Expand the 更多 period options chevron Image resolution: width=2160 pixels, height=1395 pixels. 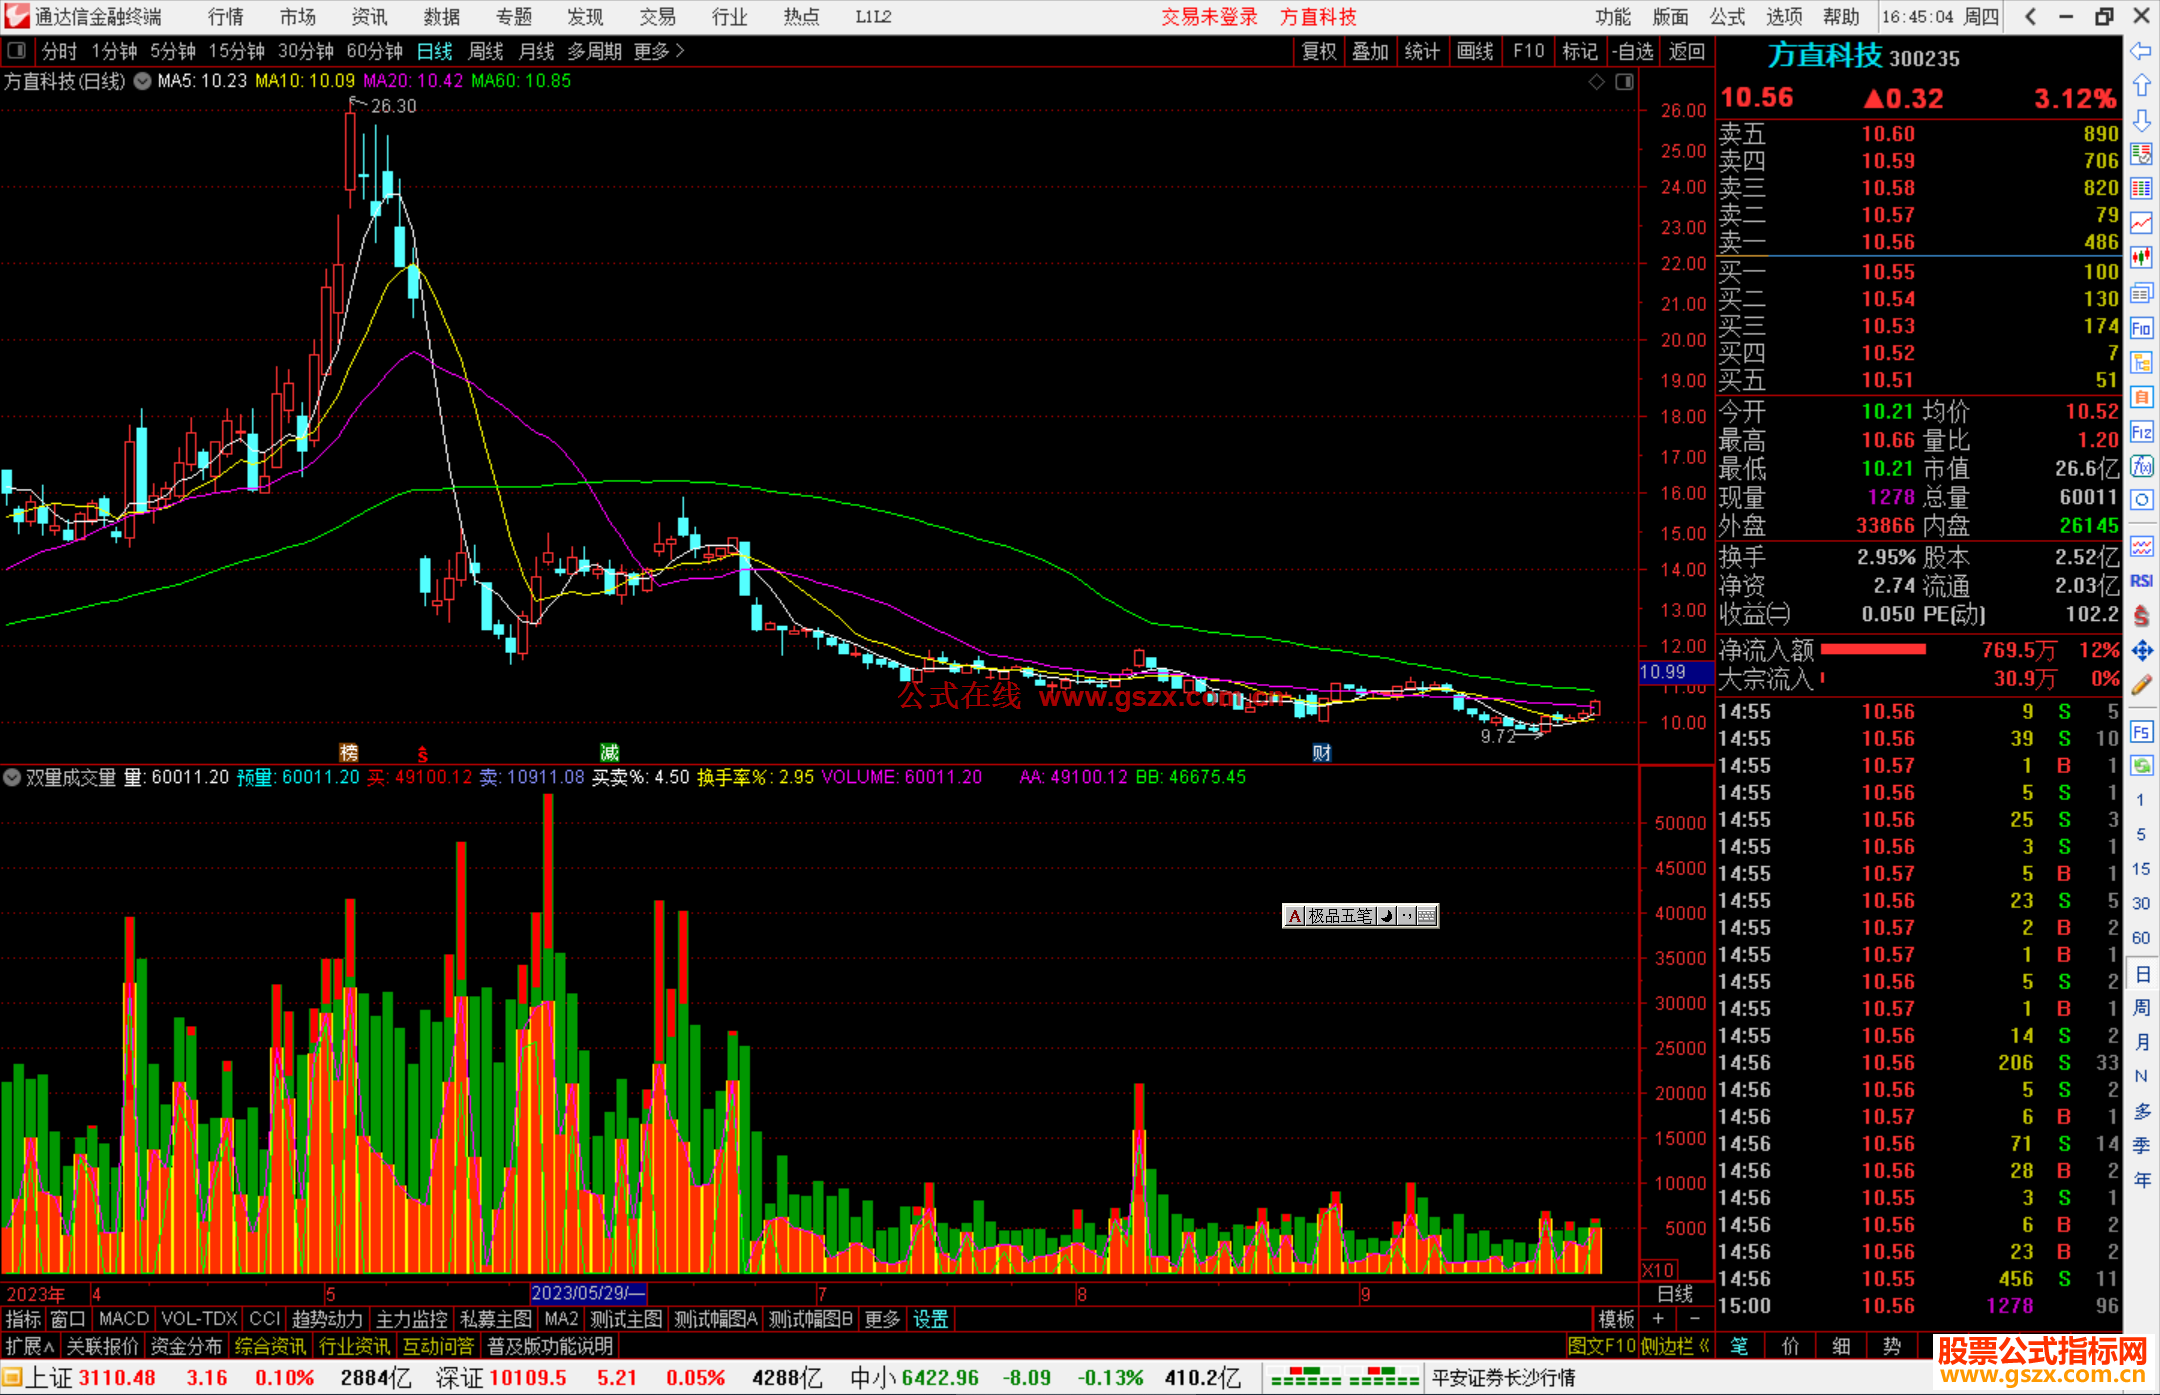(x=681, y=51)
